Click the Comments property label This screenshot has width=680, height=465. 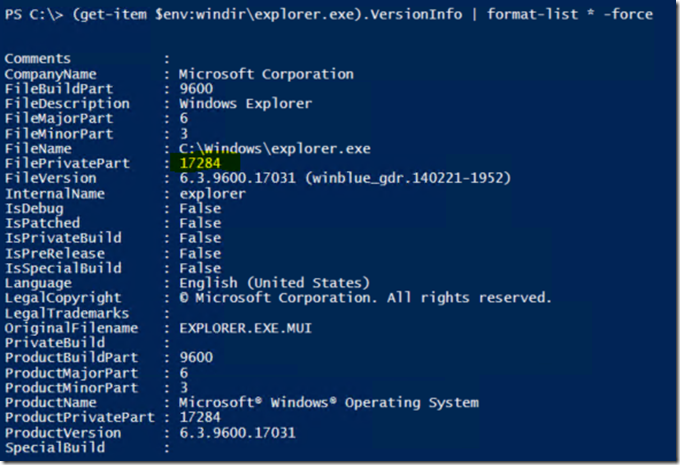tap(38, 59)
